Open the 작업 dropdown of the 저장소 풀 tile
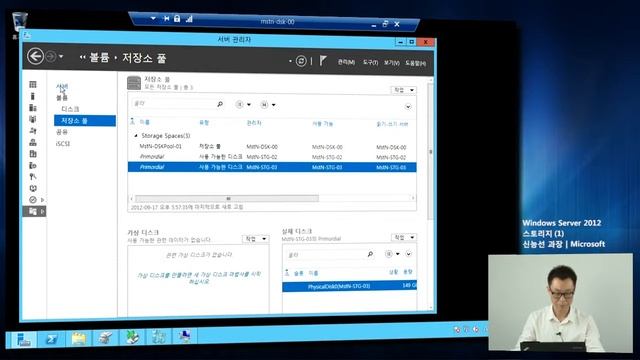 point(404,90)
